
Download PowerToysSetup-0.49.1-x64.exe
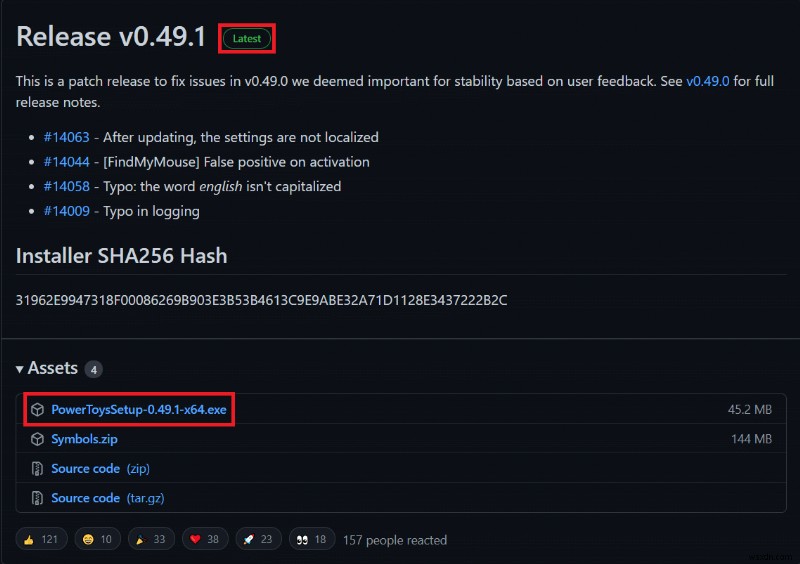139,409
